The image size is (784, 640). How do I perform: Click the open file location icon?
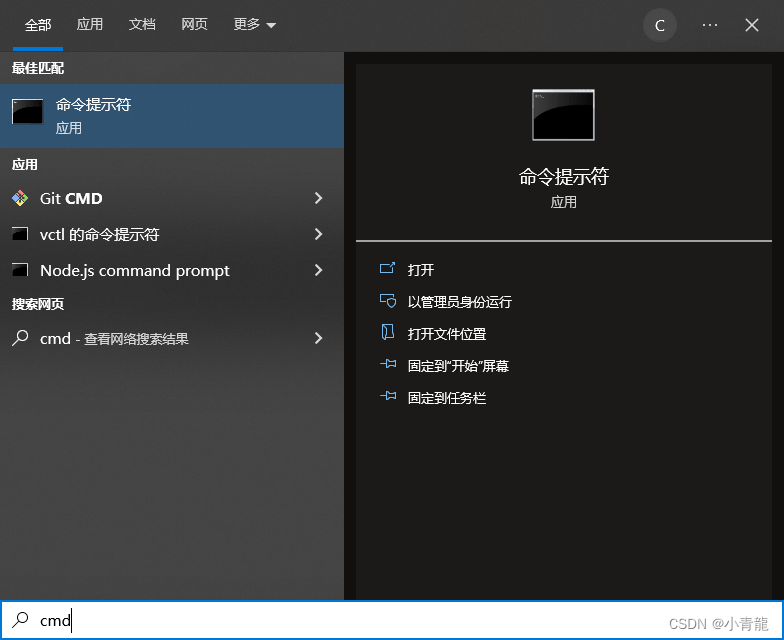point(388,332)
